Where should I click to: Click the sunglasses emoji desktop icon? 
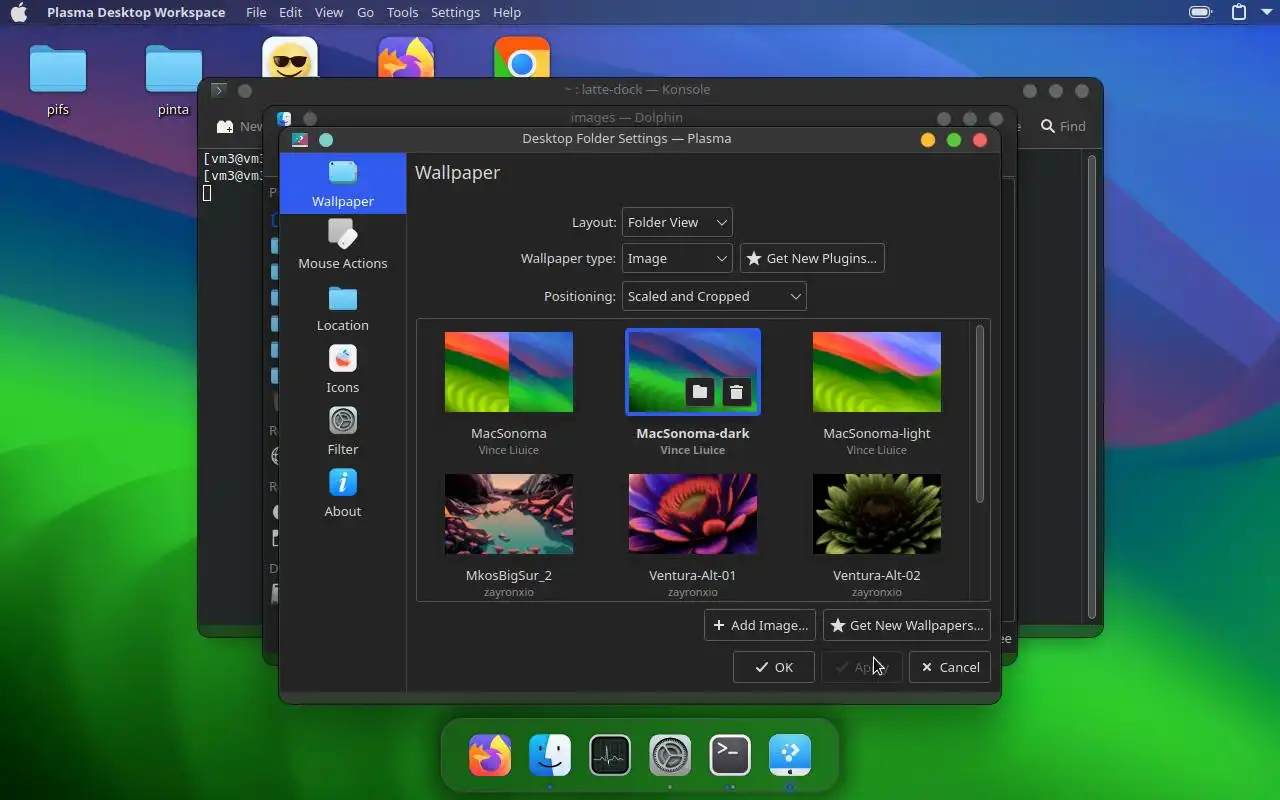290,58
